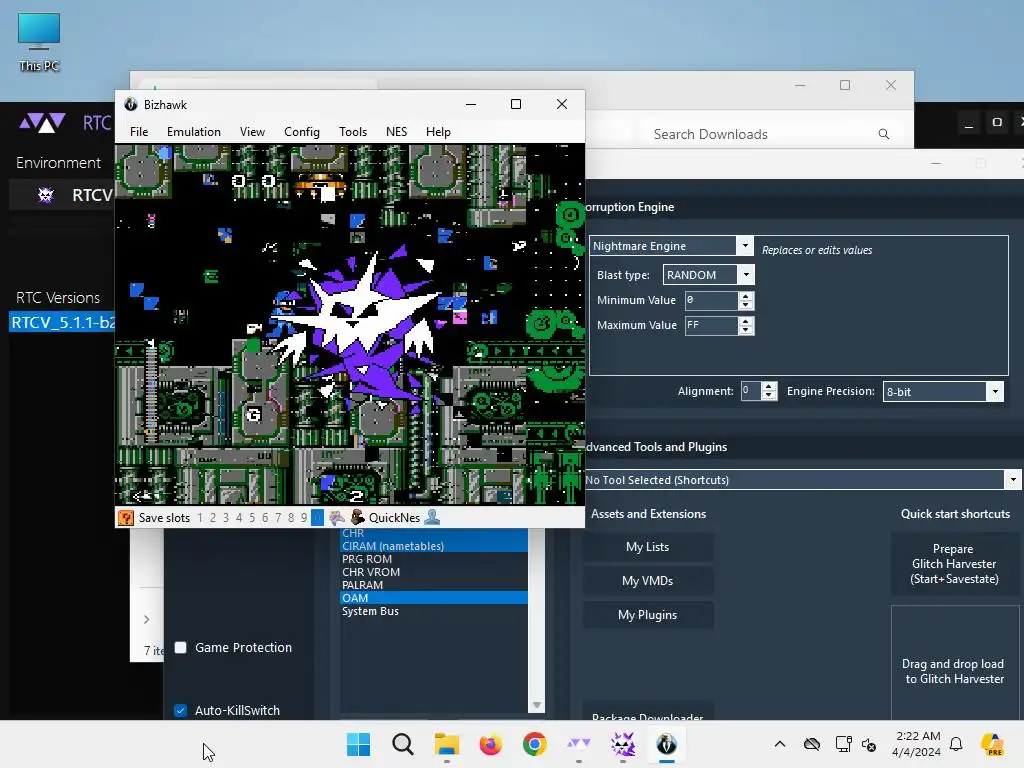This screenshot has width=1024, height=768.
Task: Click Prepare Glitch Harvester (Start+Savestate)
Action: (x=954, y=564)
